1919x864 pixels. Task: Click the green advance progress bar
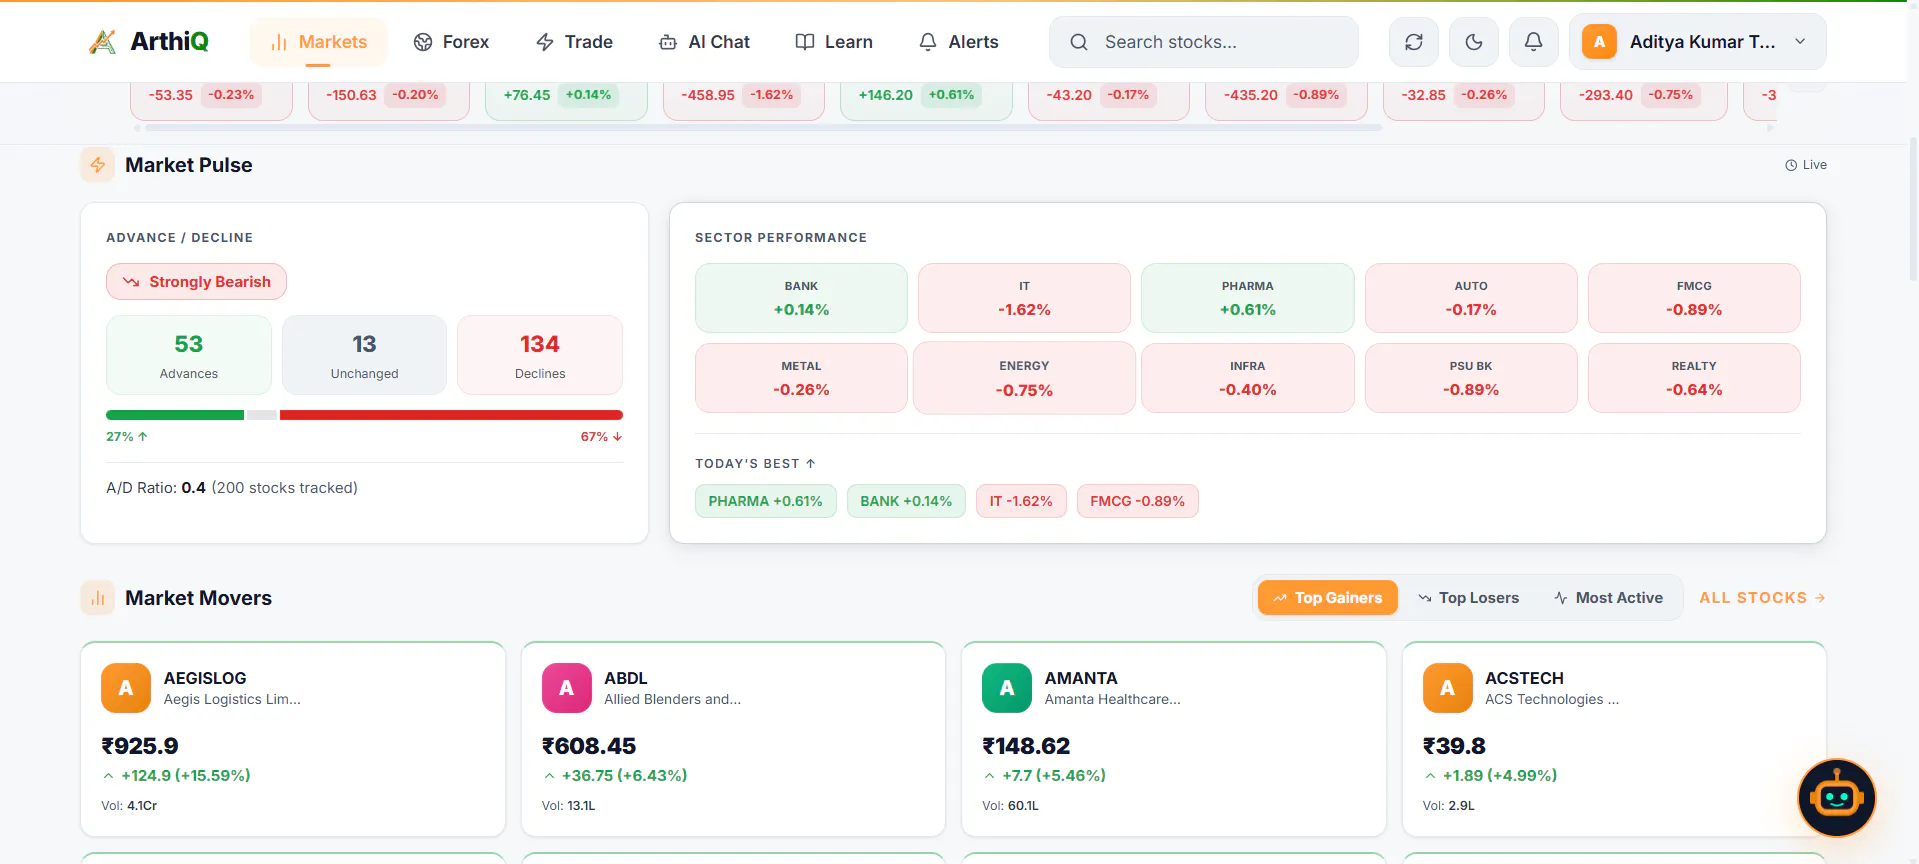point(175,415)
